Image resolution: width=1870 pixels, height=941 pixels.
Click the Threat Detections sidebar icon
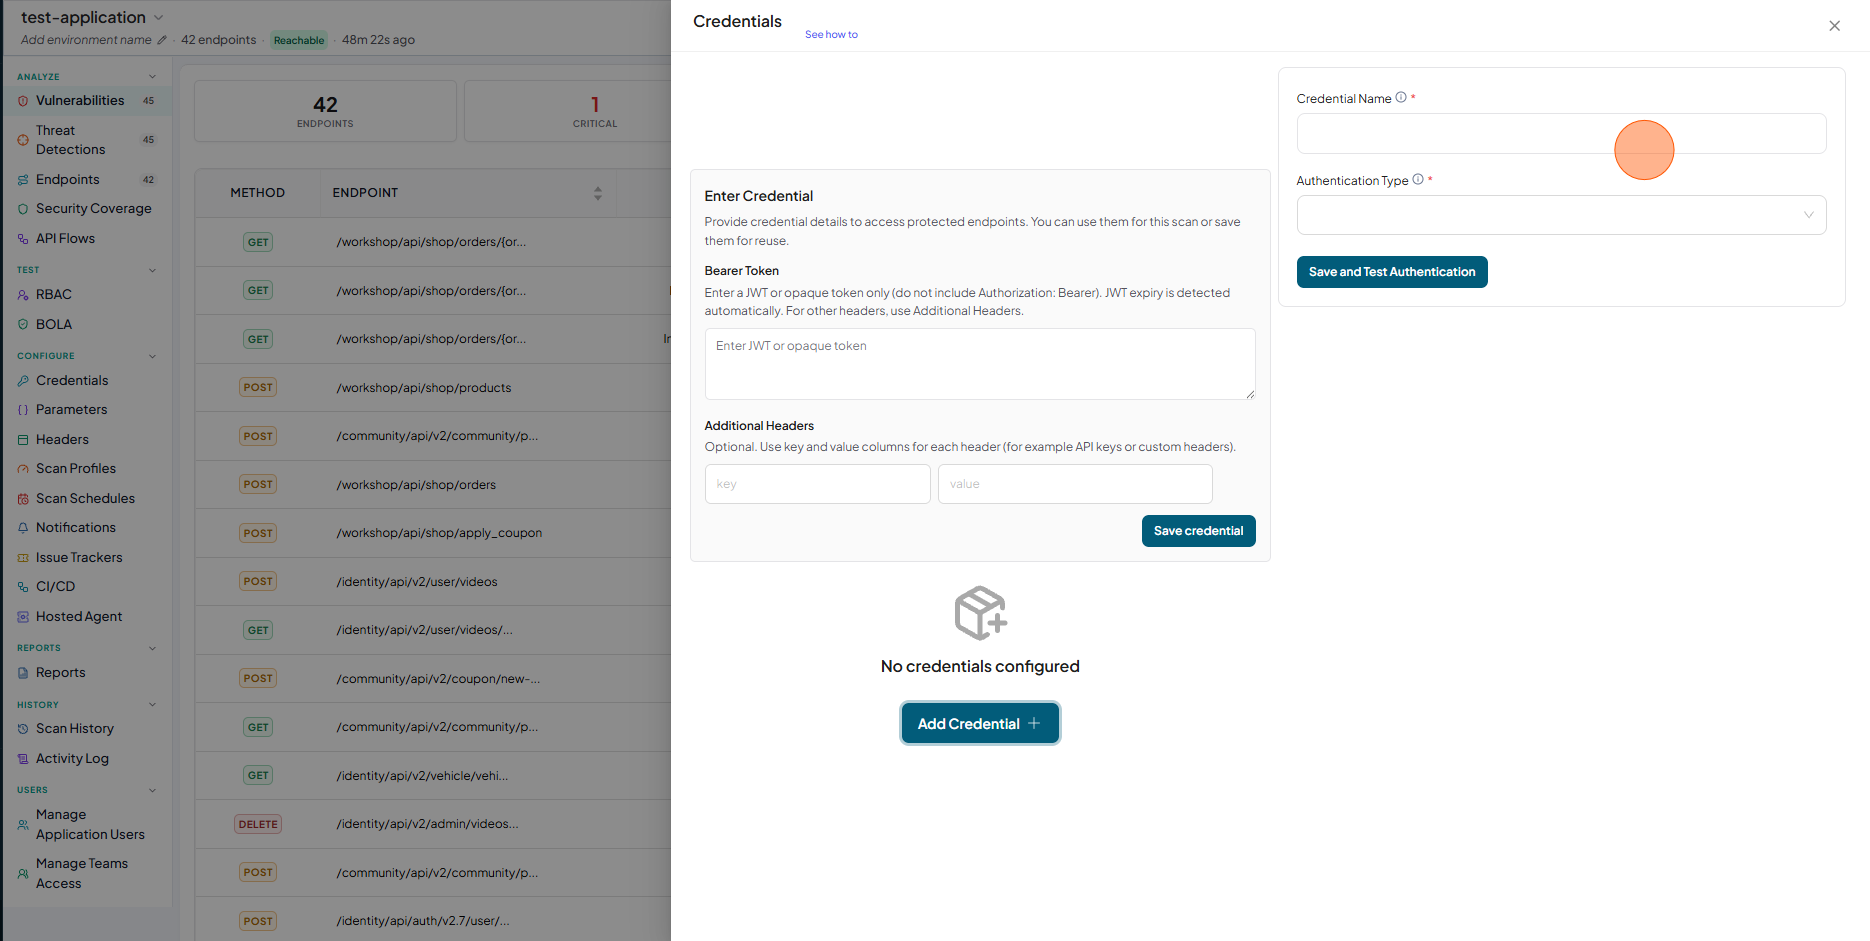pos(23,140)
